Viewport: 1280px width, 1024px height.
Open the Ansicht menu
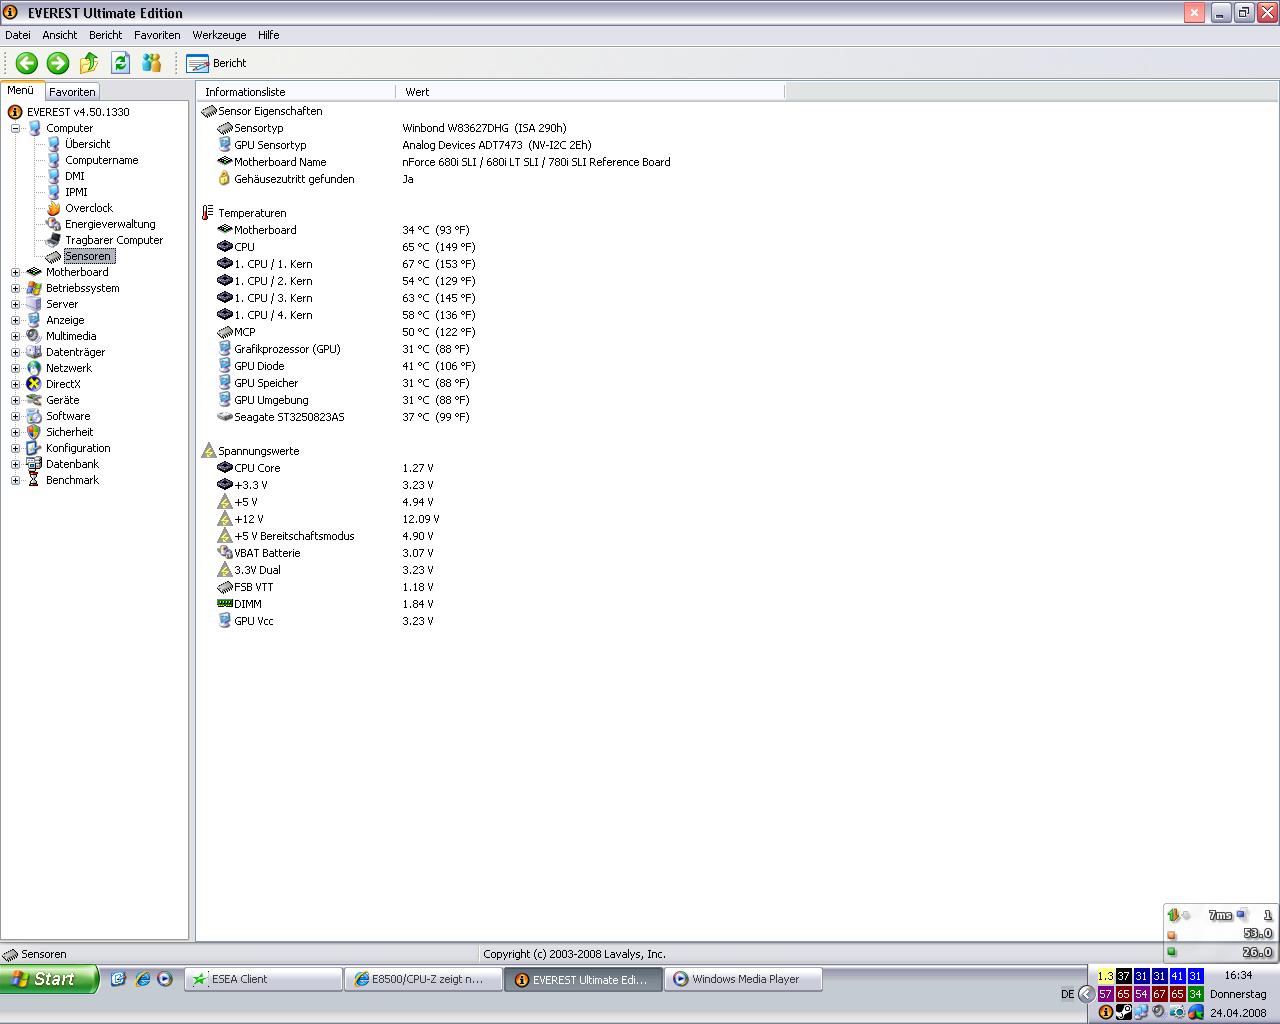60,35
